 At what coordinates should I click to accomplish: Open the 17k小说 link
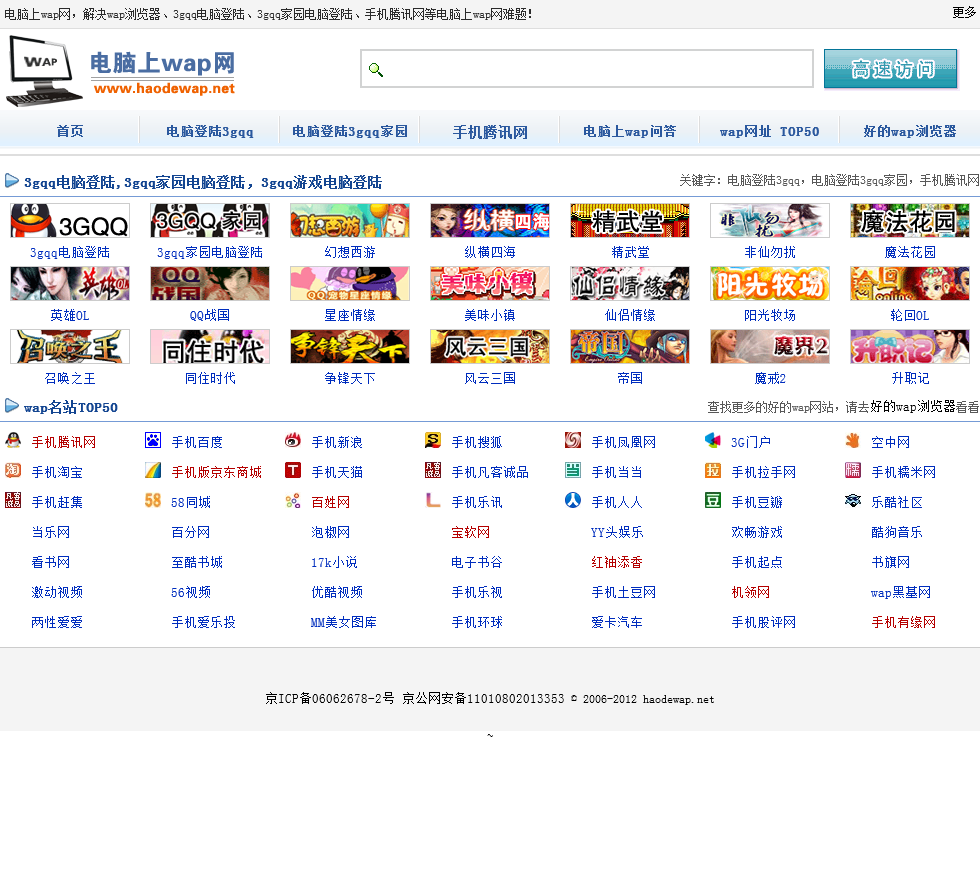point(334,562)
